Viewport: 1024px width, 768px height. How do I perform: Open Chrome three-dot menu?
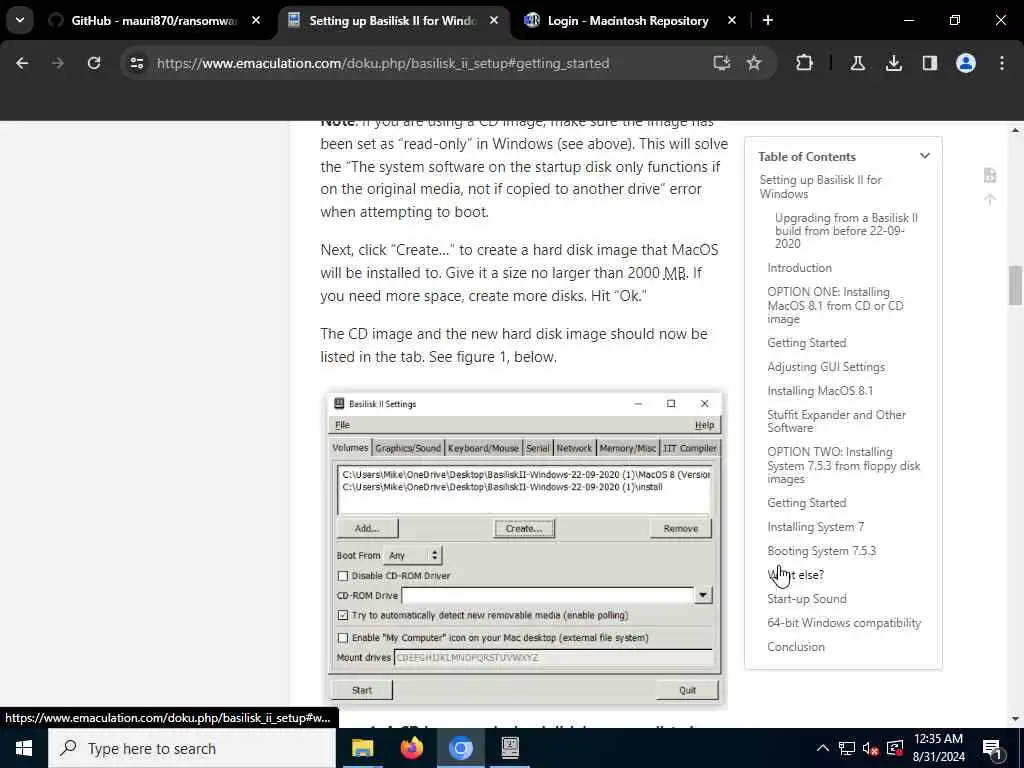tap(1002, 63)
